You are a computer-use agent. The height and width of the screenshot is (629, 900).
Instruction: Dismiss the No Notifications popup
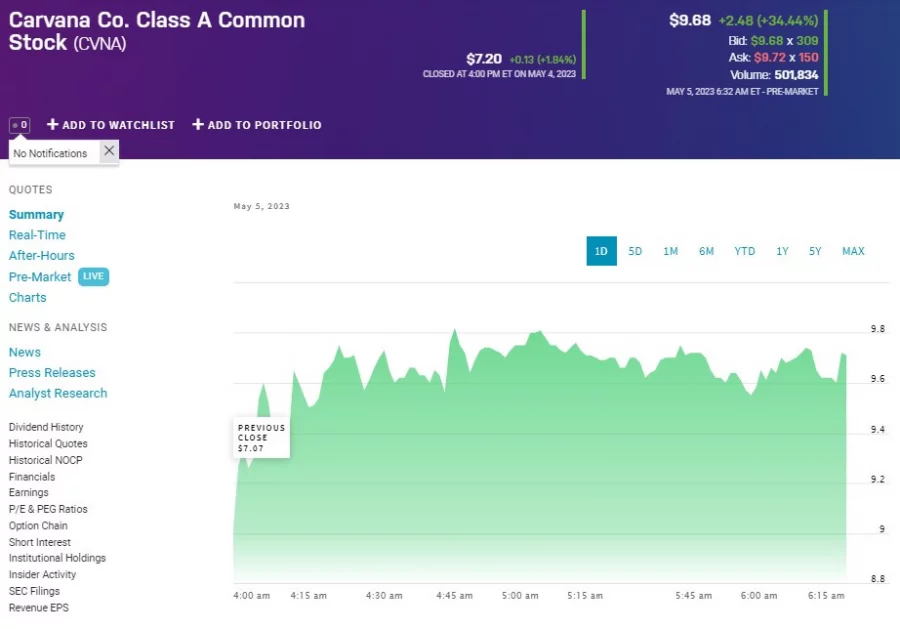(x=109, y=151)
